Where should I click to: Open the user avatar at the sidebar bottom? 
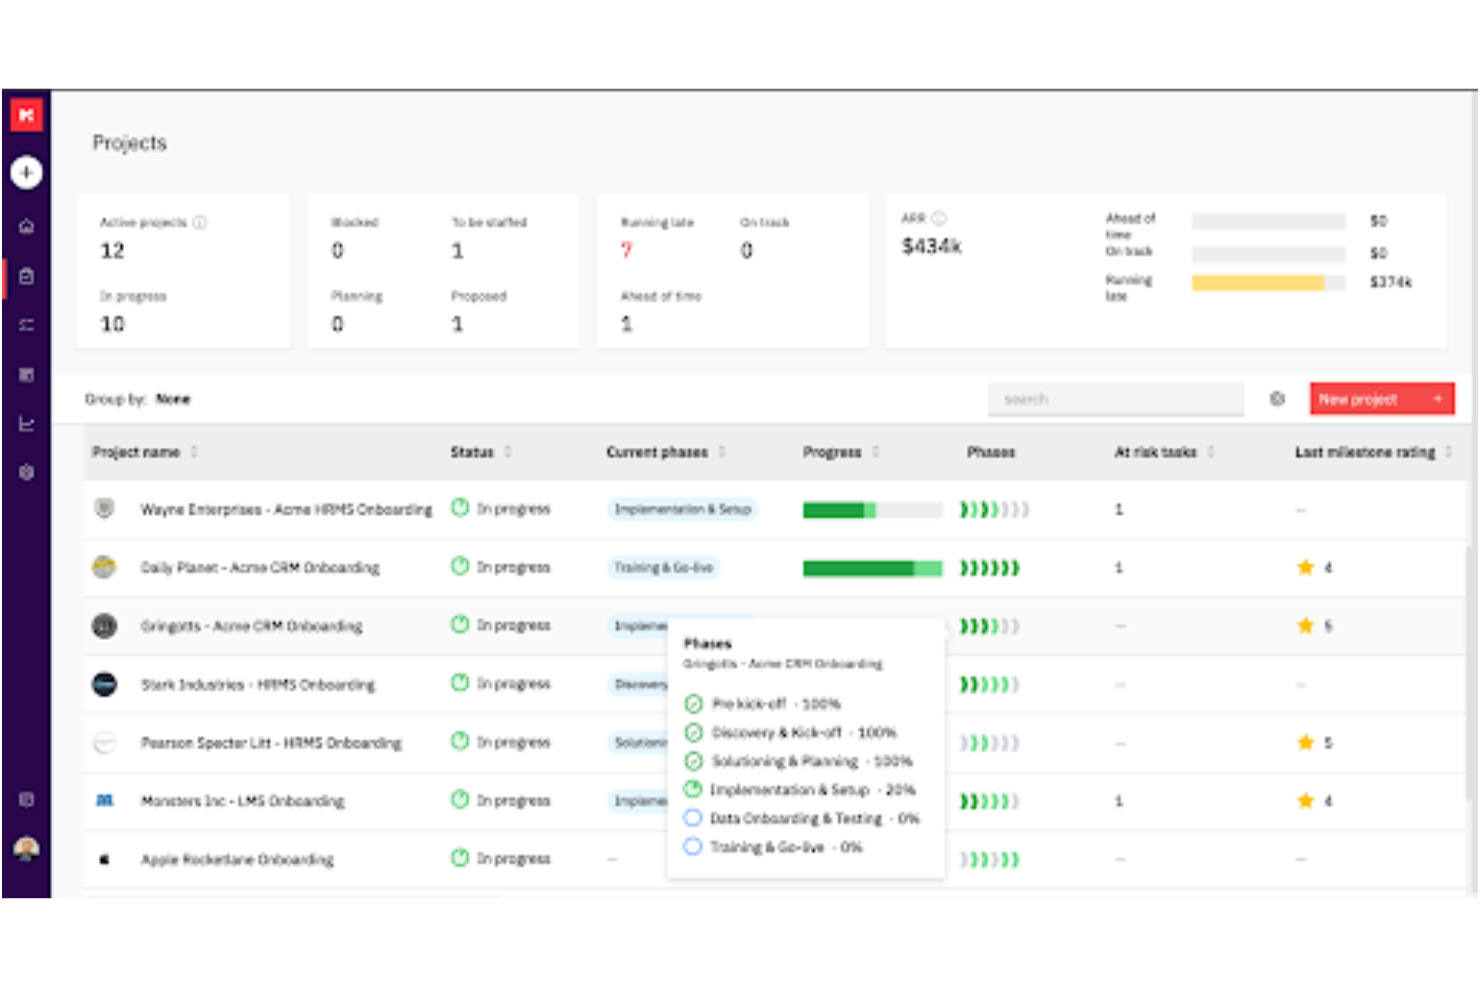[27, 849]
